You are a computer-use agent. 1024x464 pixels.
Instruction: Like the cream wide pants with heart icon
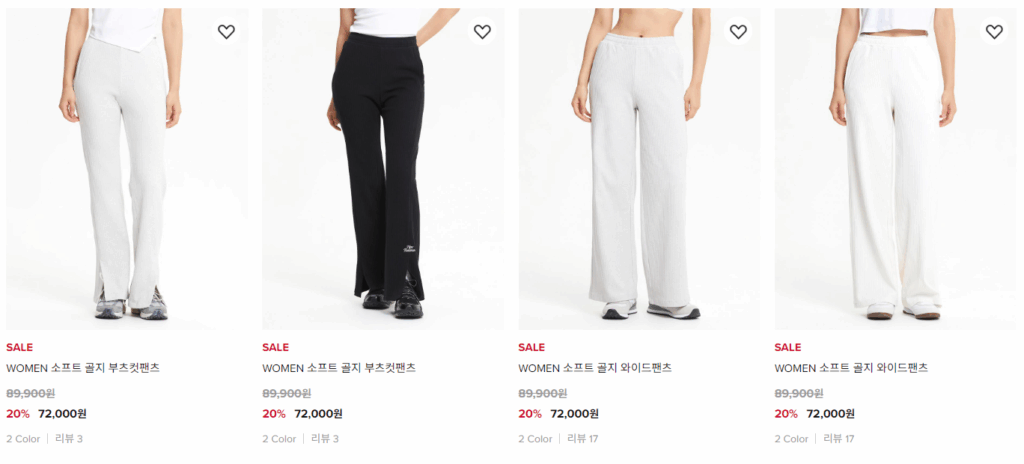[x=994, y=31]
